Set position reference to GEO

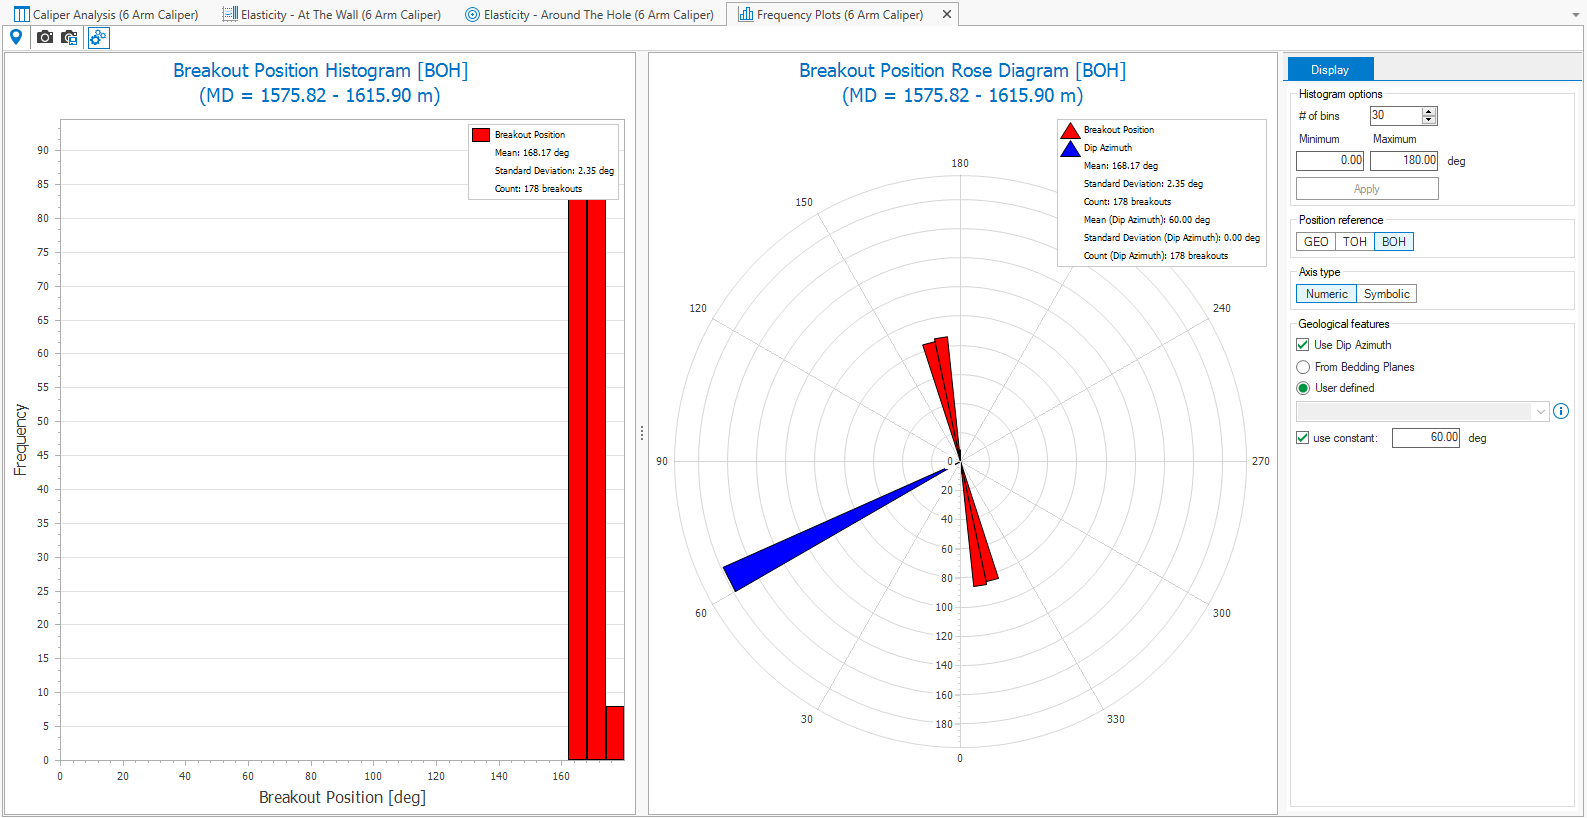[1316, 242]
